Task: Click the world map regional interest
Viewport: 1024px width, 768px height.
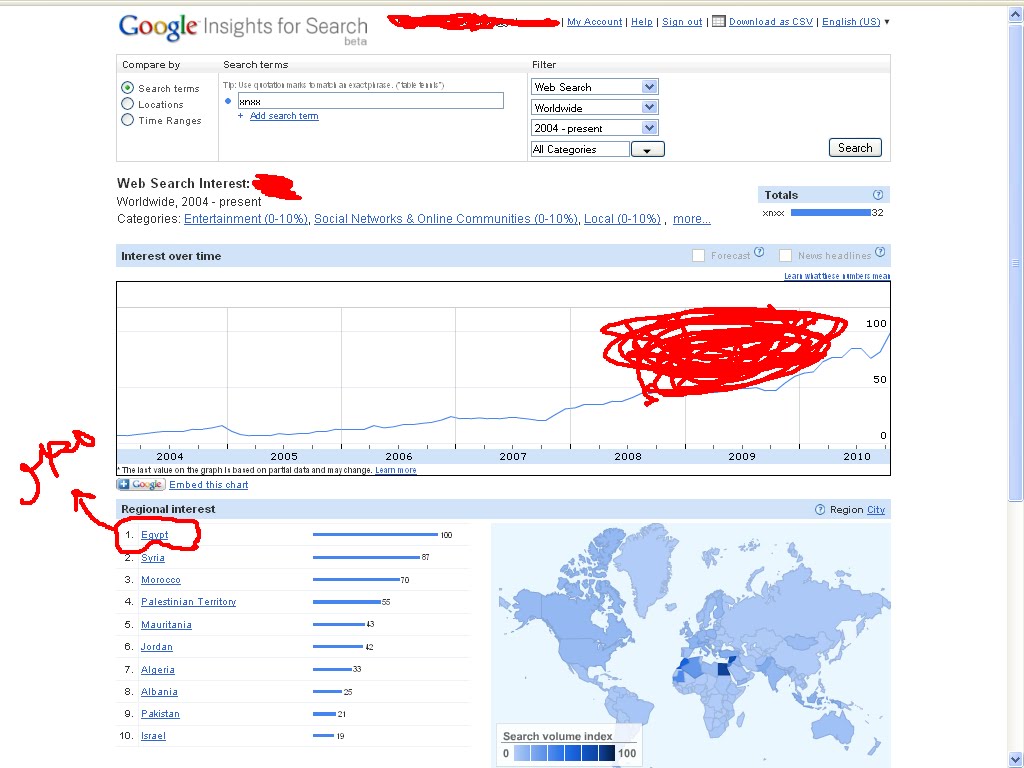Action: [690, 645]
